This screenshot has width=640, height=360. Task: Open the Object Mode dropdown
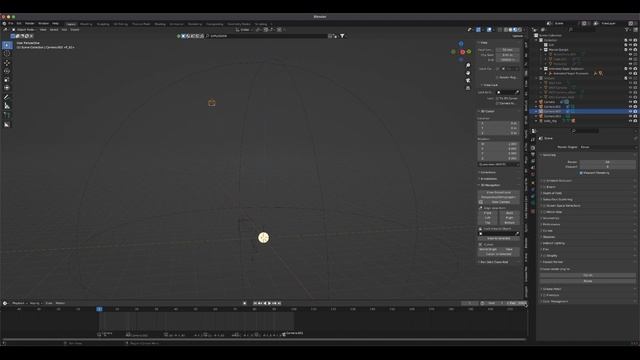pyautogui.click(x=25, y=30)
